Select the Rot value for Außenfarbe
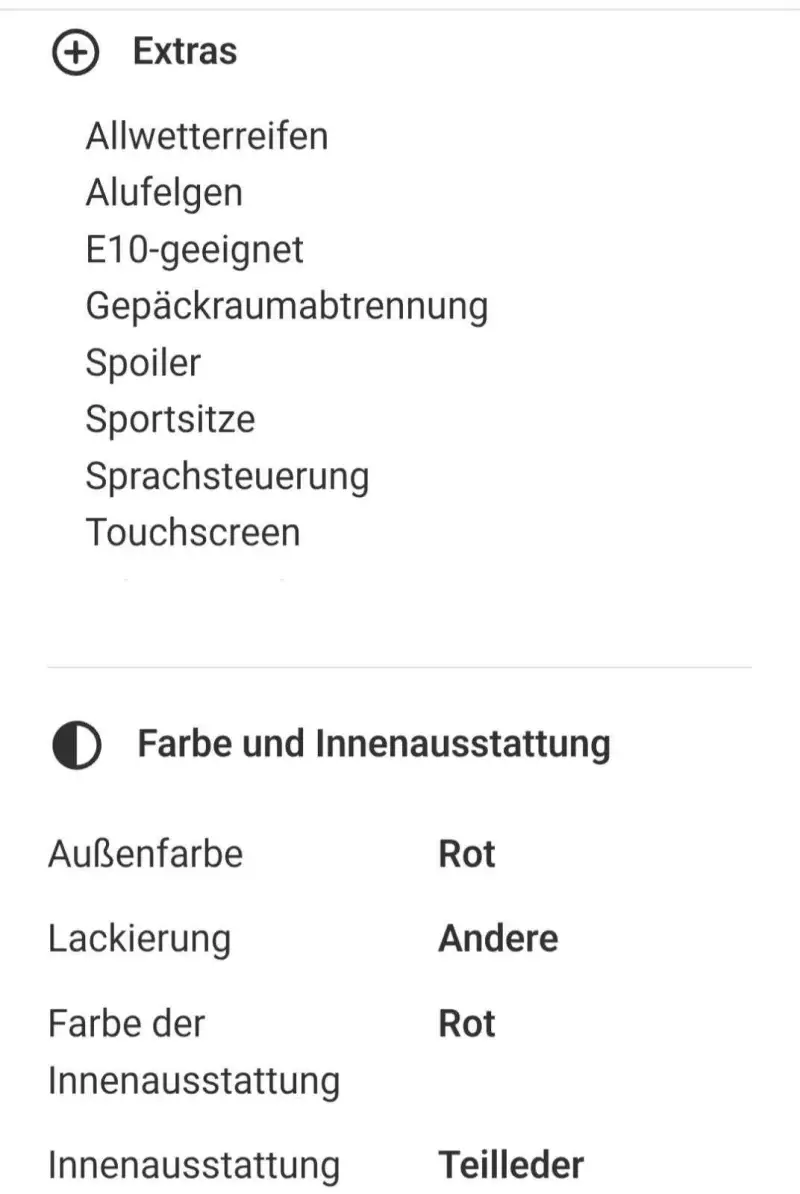Screen dimensions: 800x1194 [467, 854]
